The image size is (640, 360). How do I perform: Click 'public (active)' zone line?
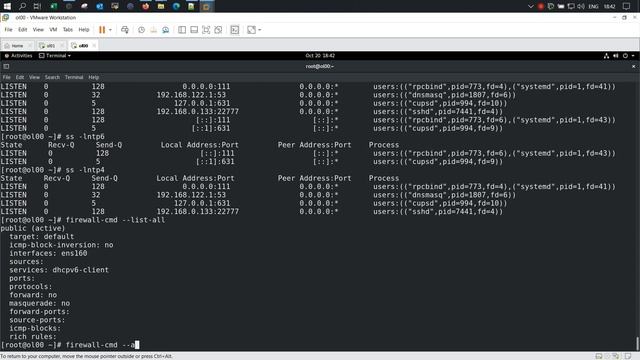pos(33,228)
